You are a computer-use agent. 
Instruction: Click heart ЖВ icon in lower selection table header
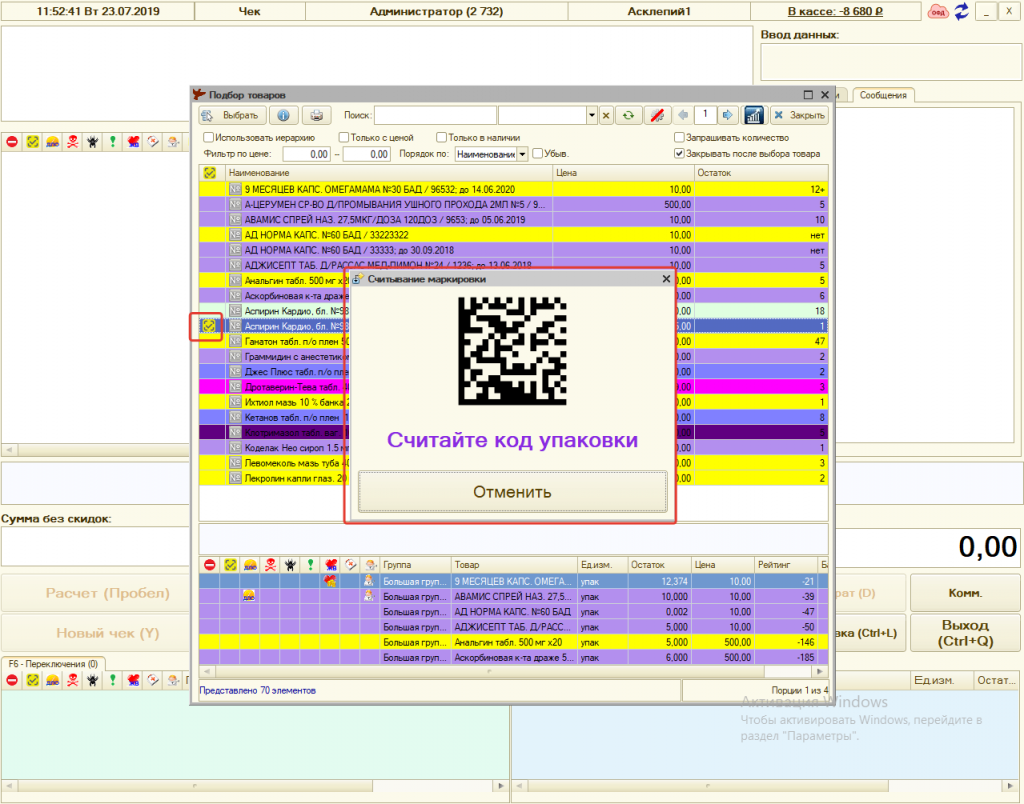pyautogui.click(x=330, y=565)
